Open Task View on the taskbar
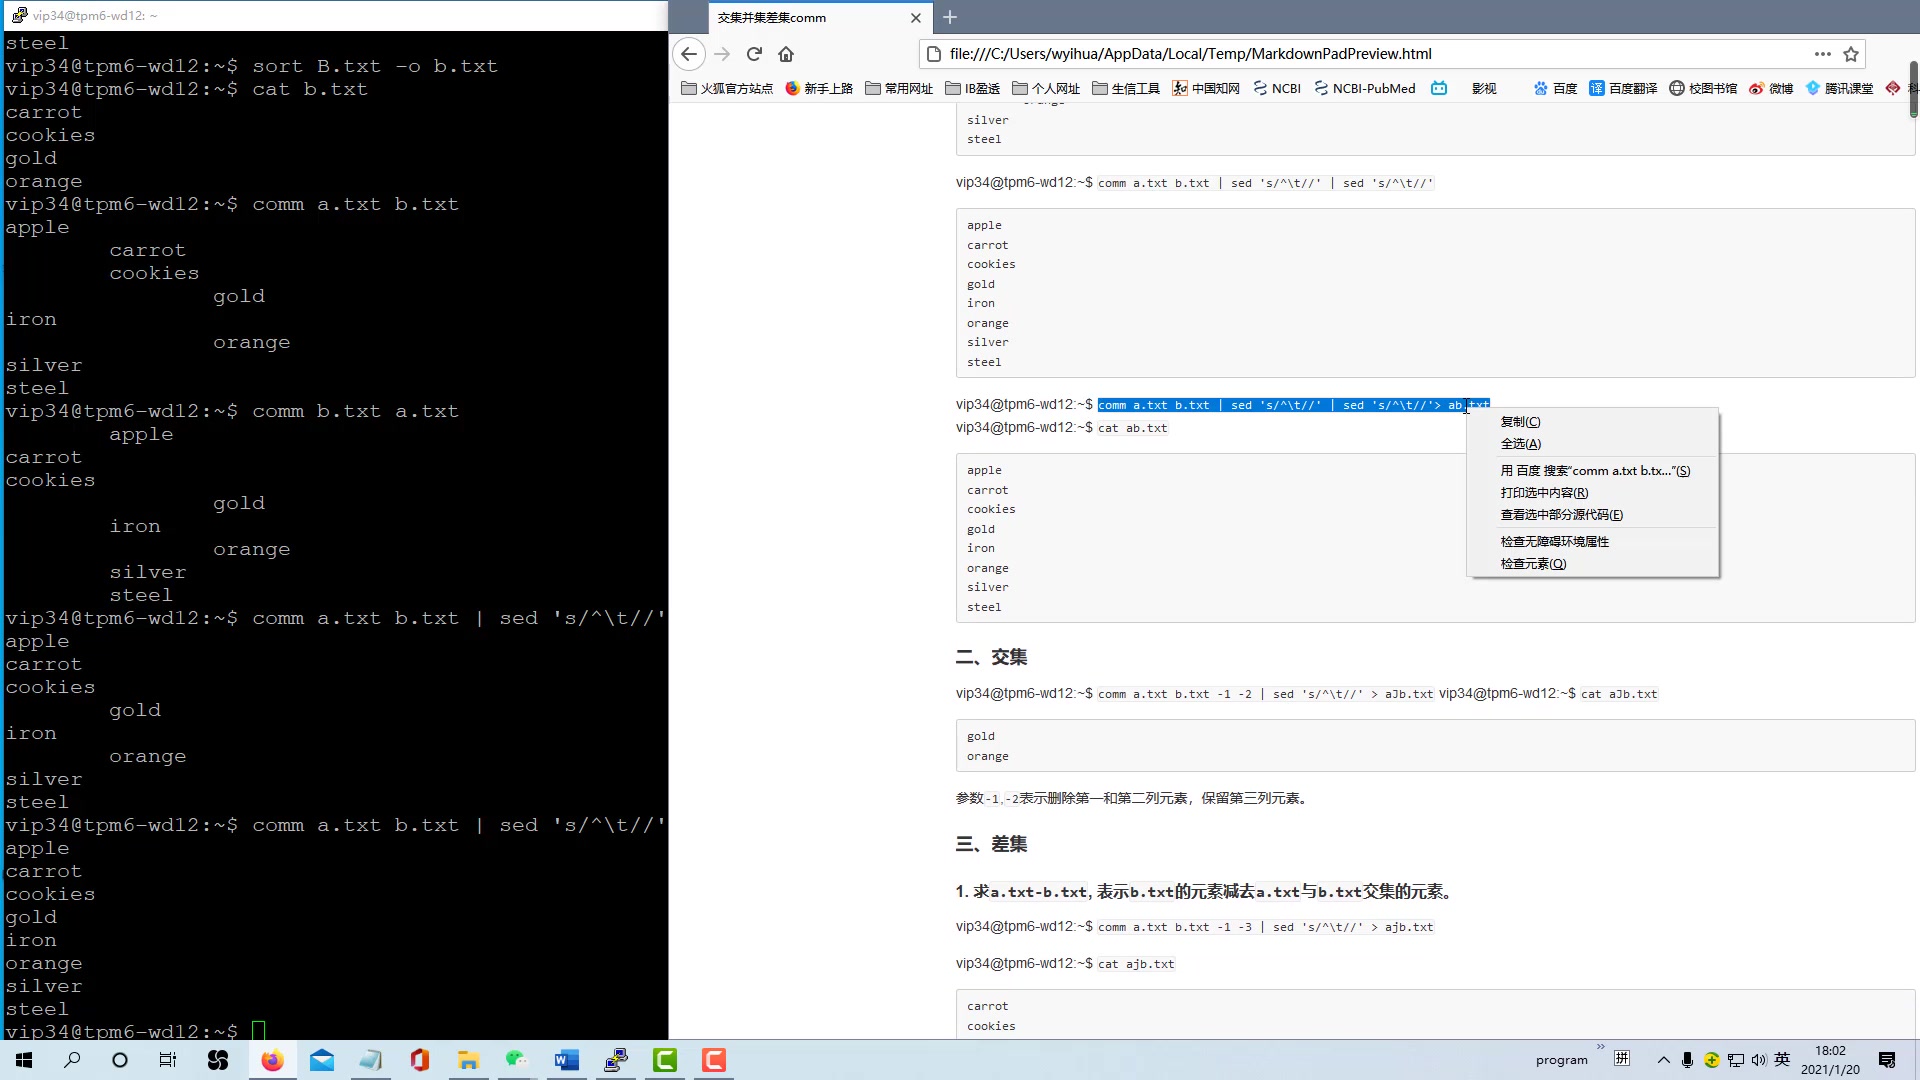Viewport: 1920px width, 1080px height. click(168, 1060)
